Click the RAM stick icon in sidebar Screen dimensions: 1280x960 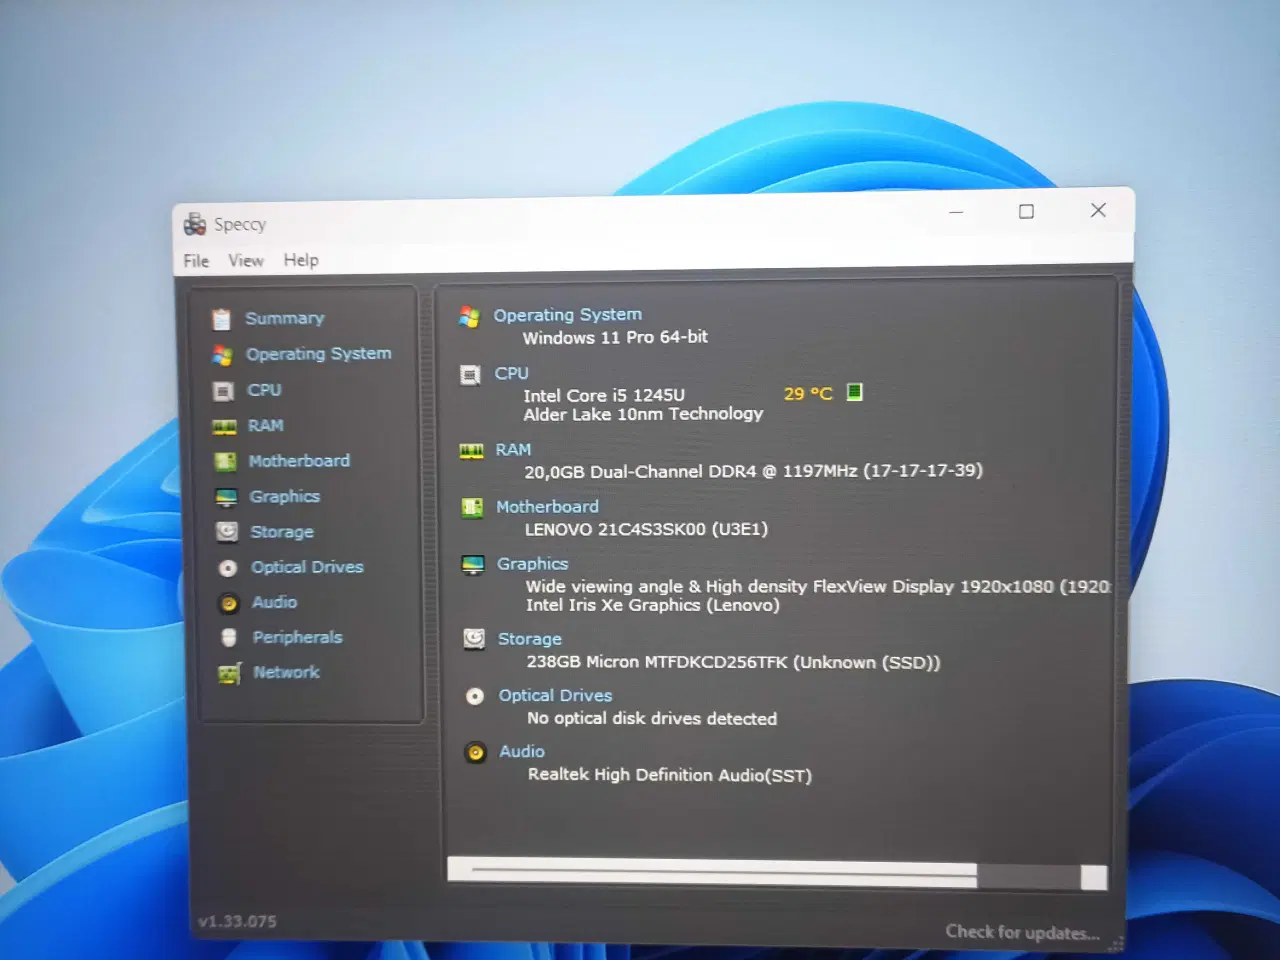click(x=224, y=427)
